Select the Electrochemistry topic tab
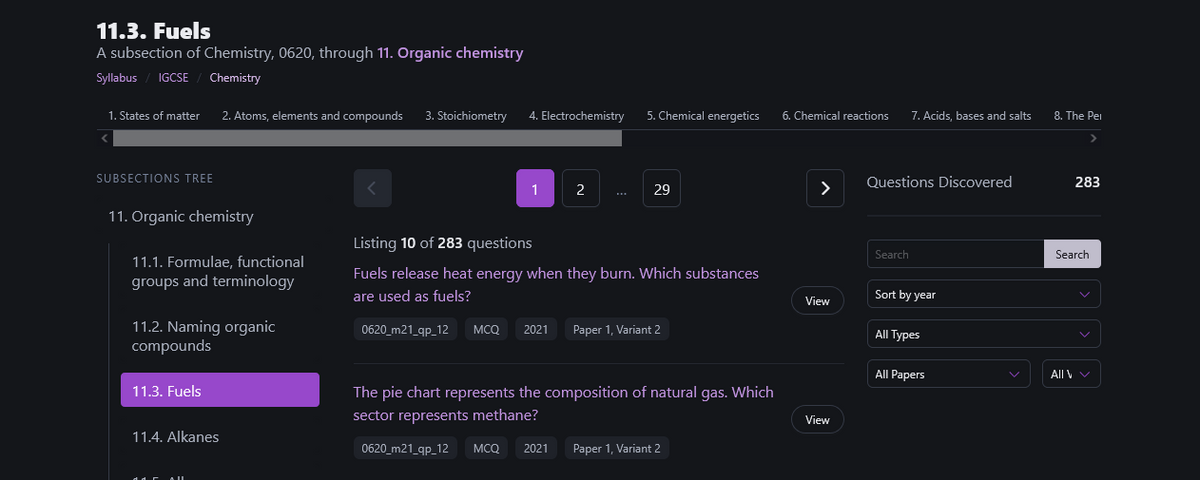This screenshot has height=480, width=1200. pos(576,116)
